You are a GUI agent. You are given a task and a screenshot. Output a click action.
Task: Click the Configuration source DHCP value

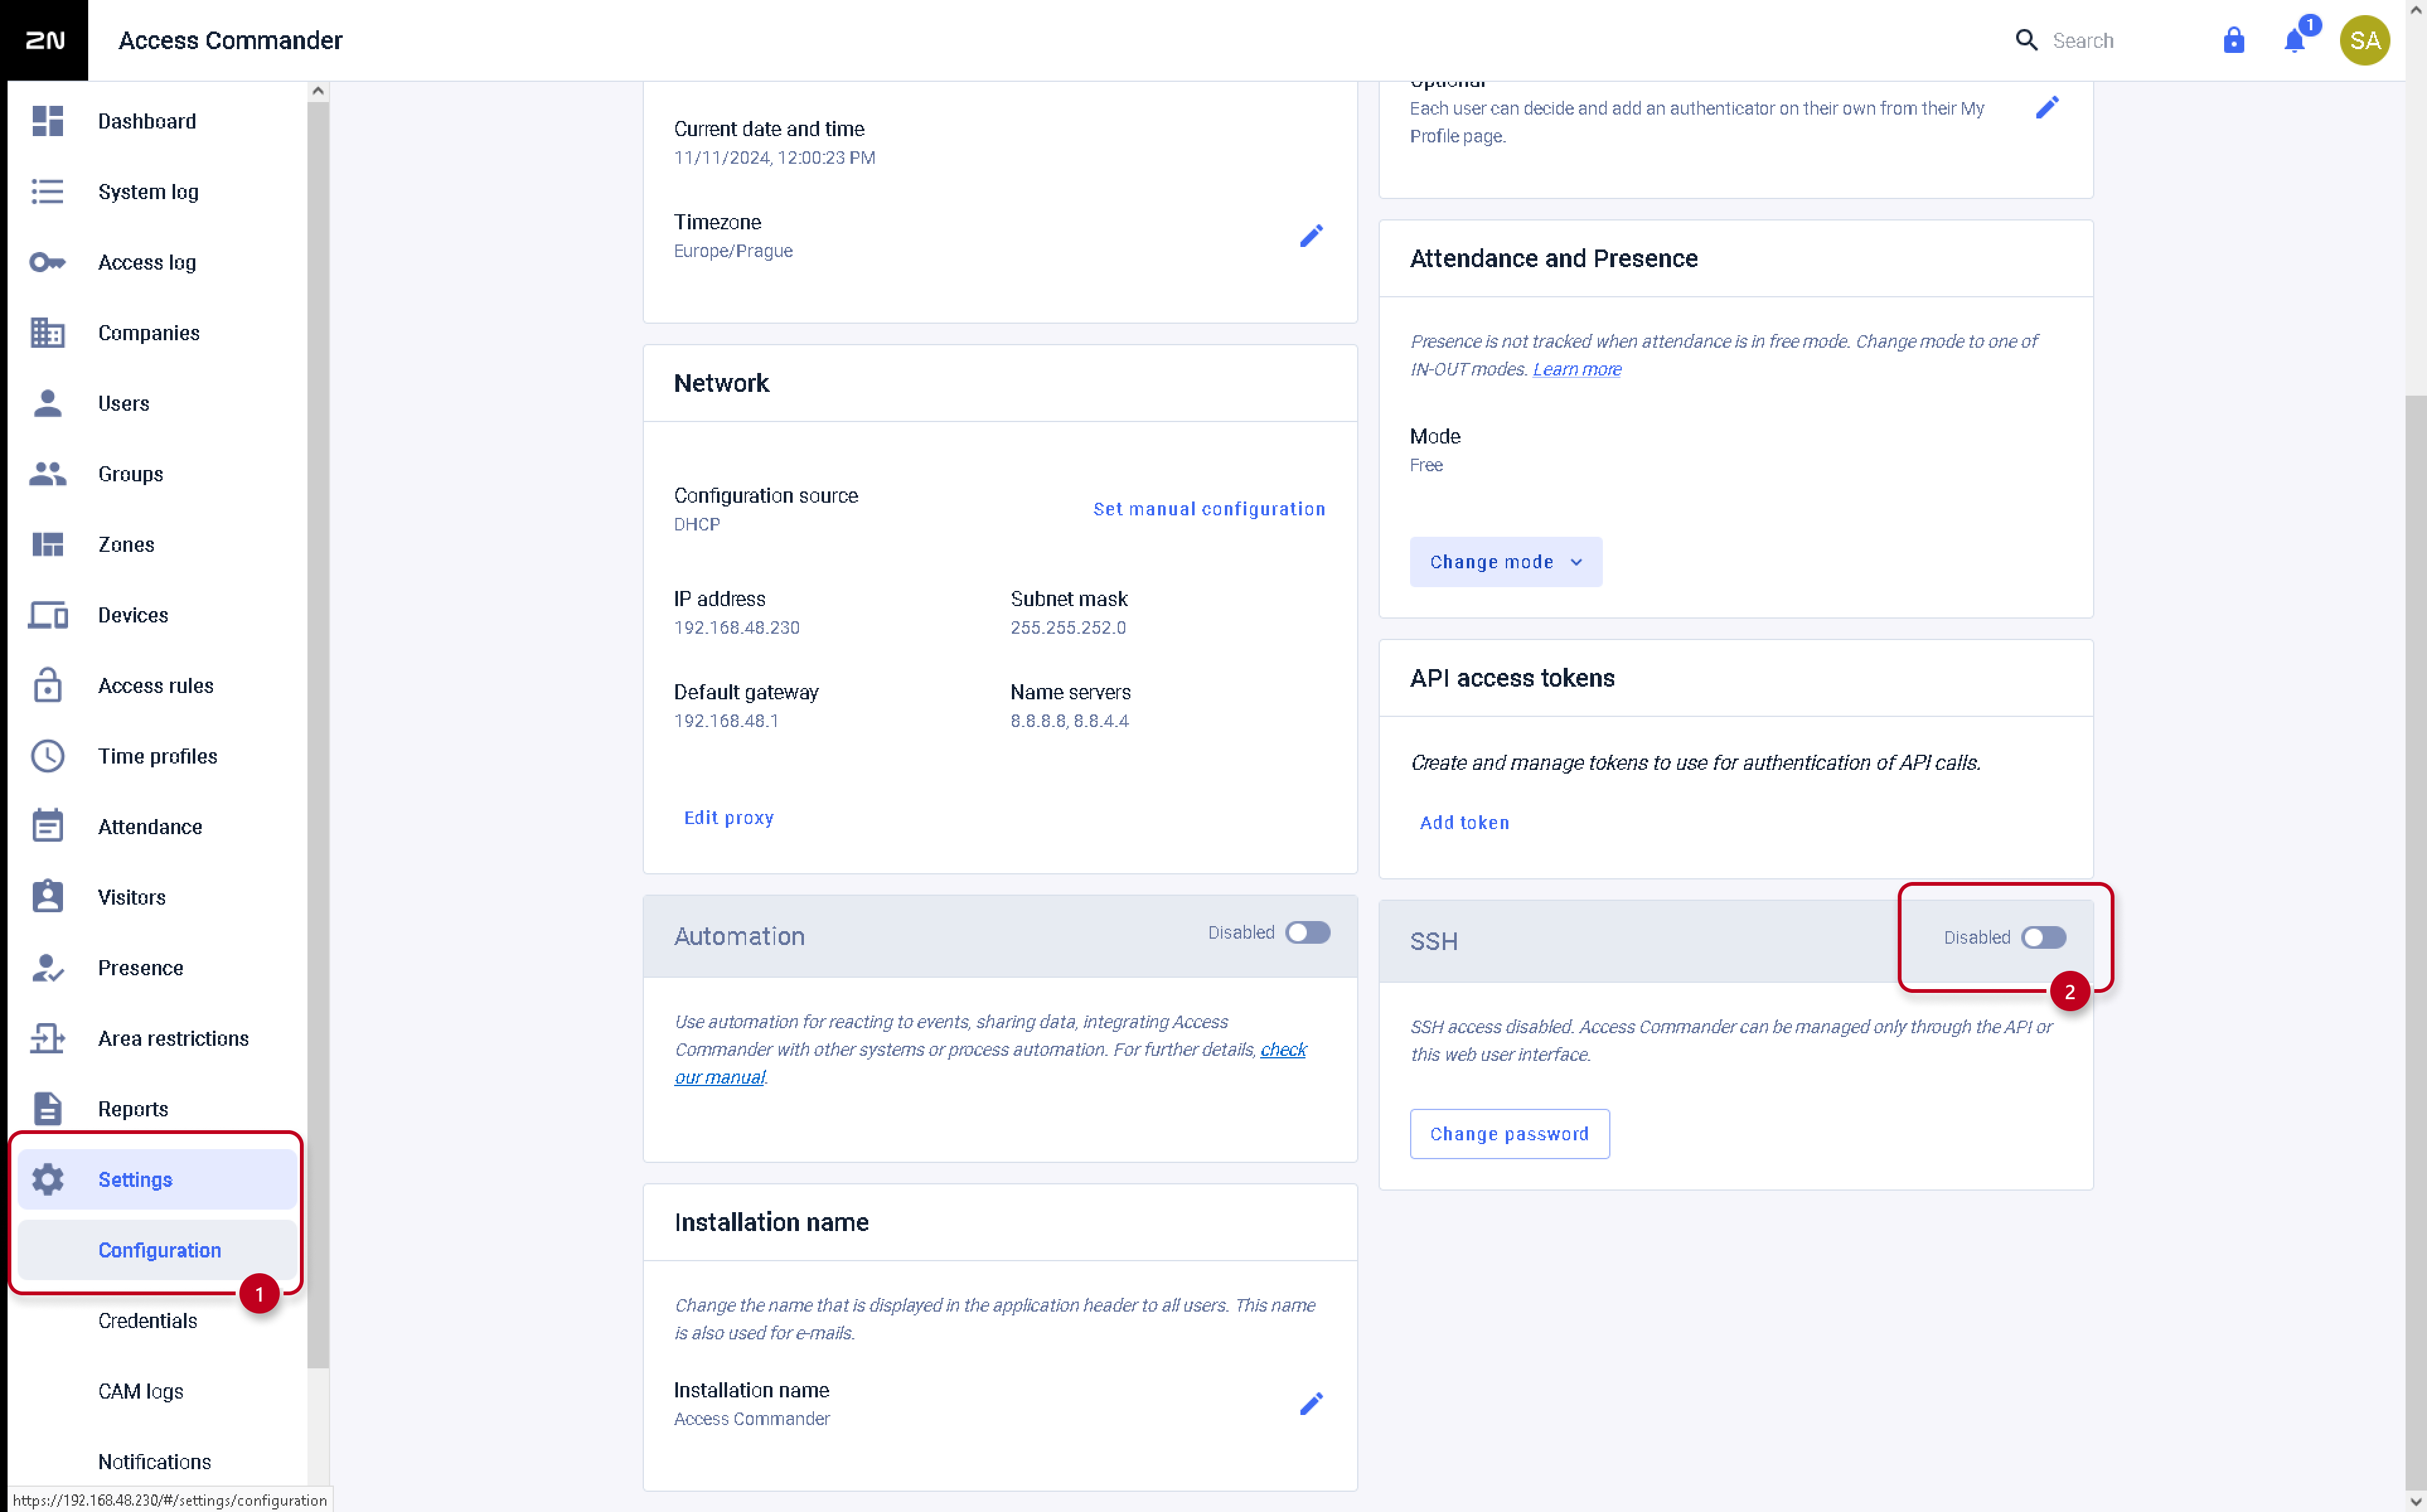(x=697, y=524)
